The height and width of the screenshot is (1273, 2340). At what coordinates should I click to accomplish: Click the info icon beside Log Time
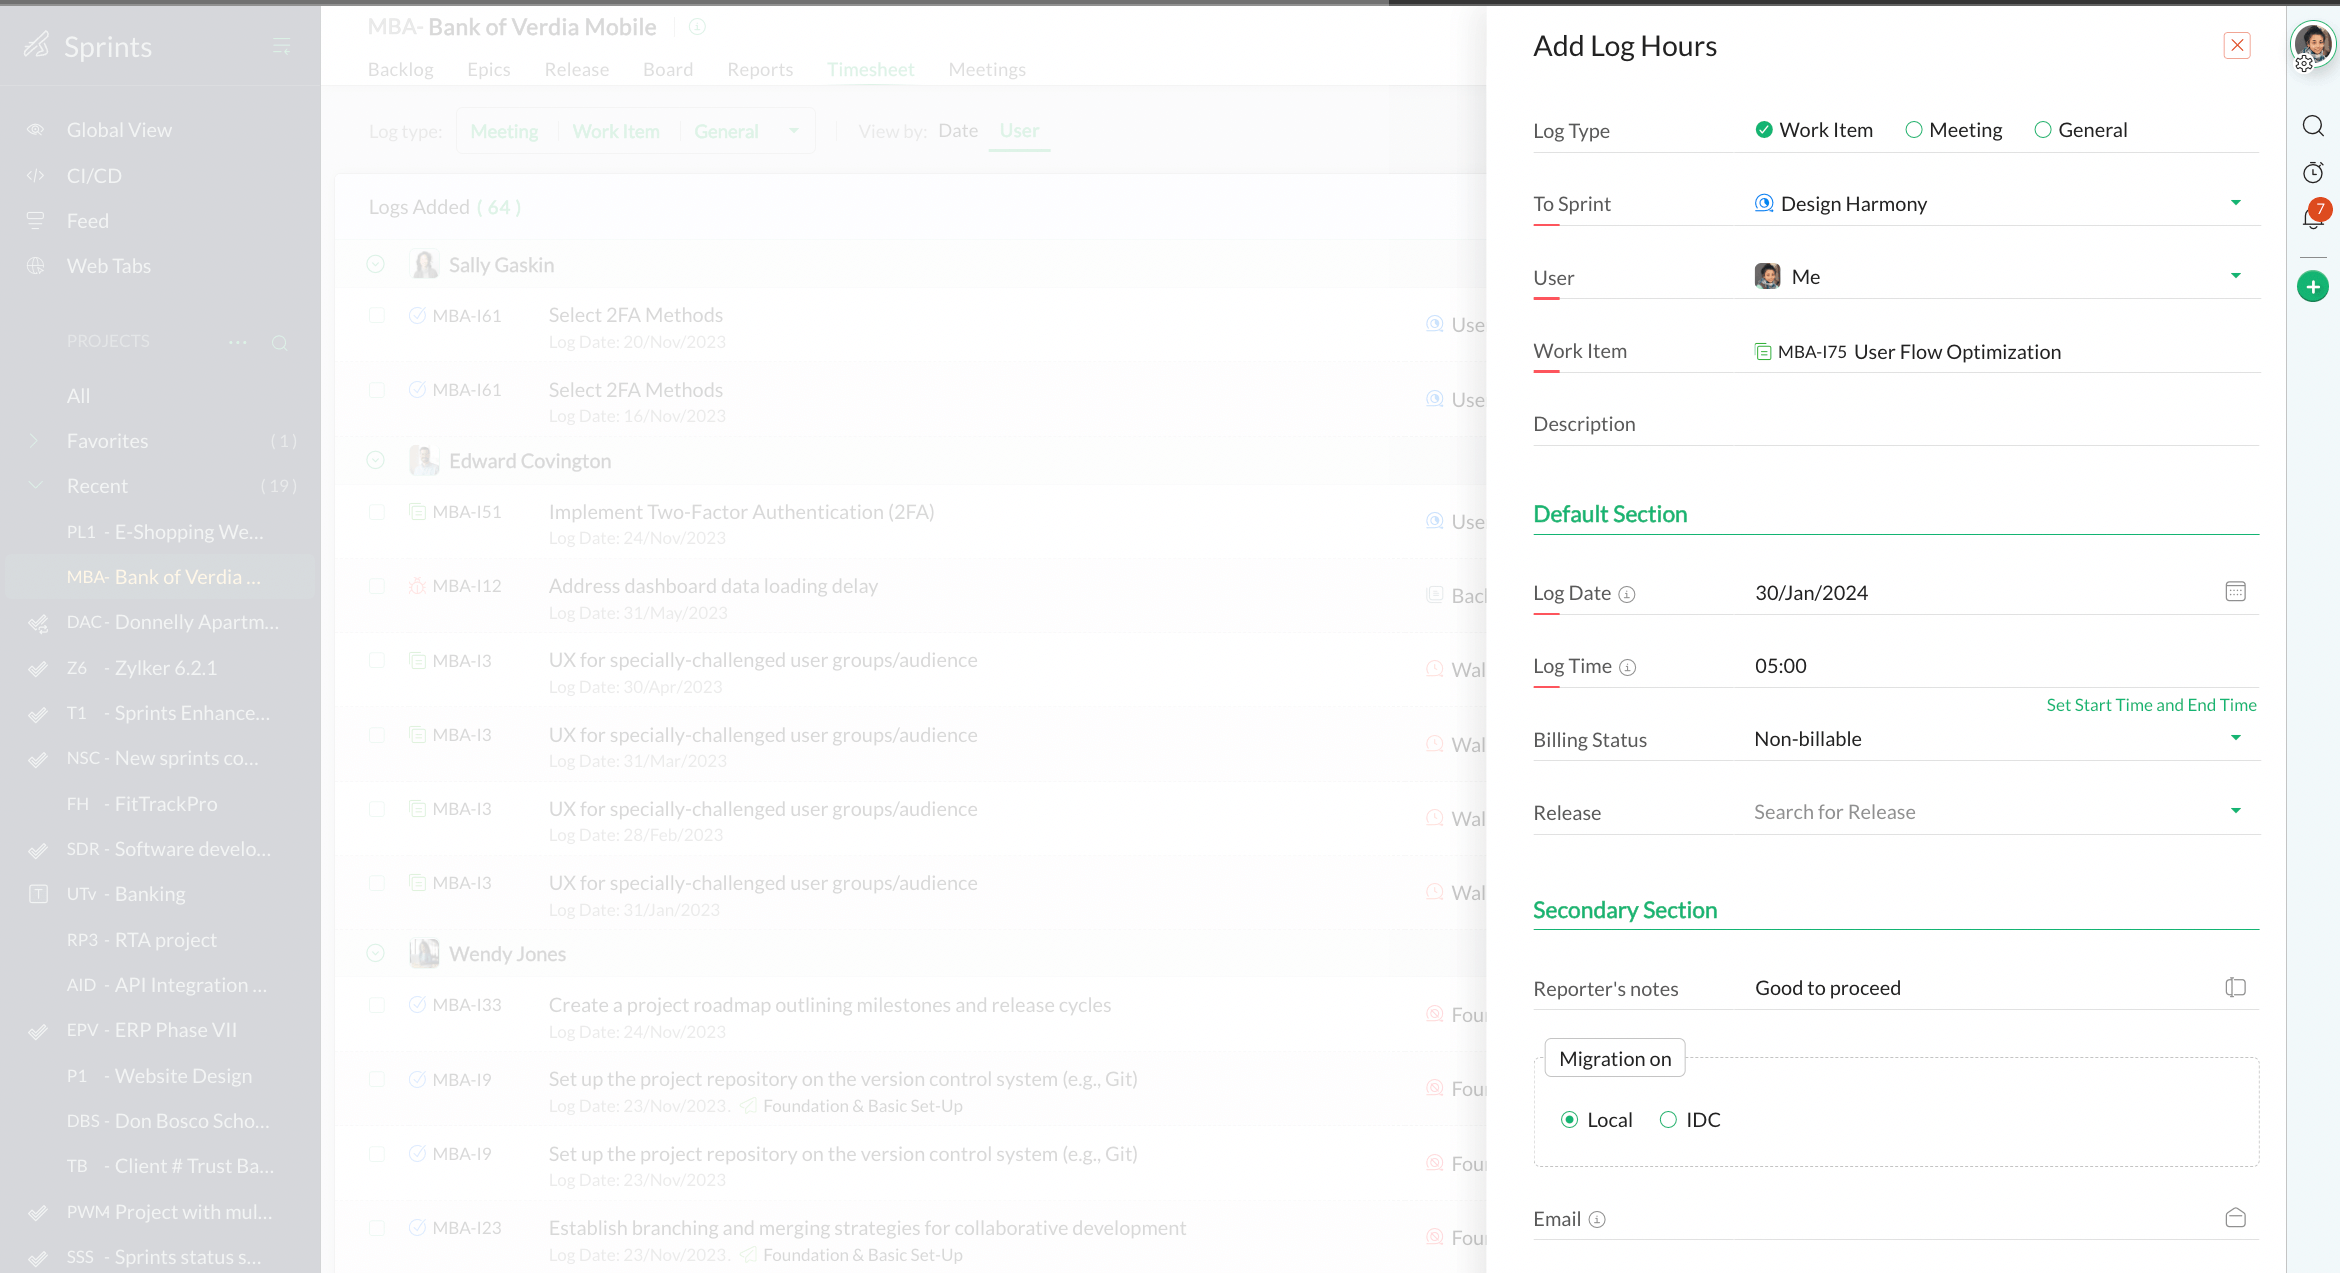point(1628,667)
